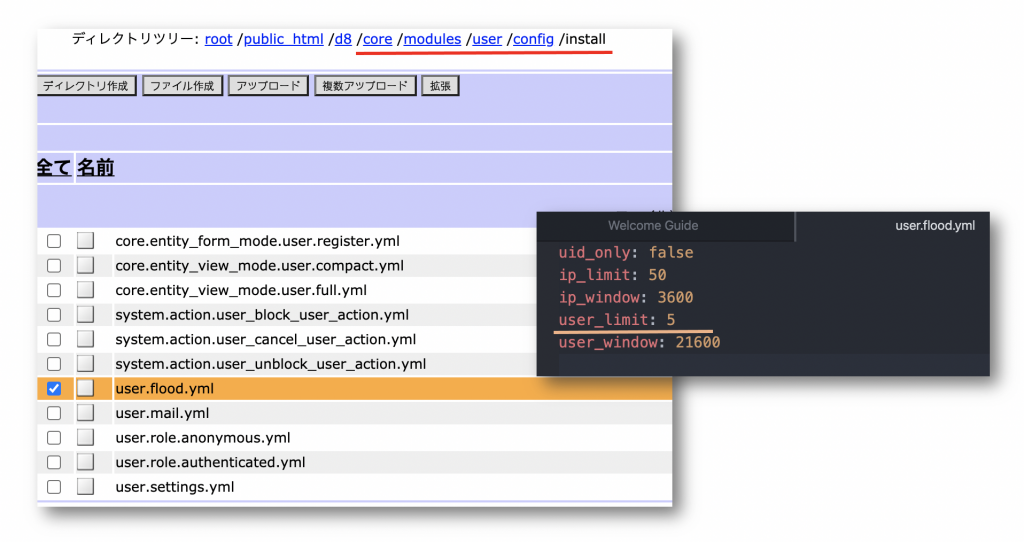Go to the user directory link

coord(487,39)
